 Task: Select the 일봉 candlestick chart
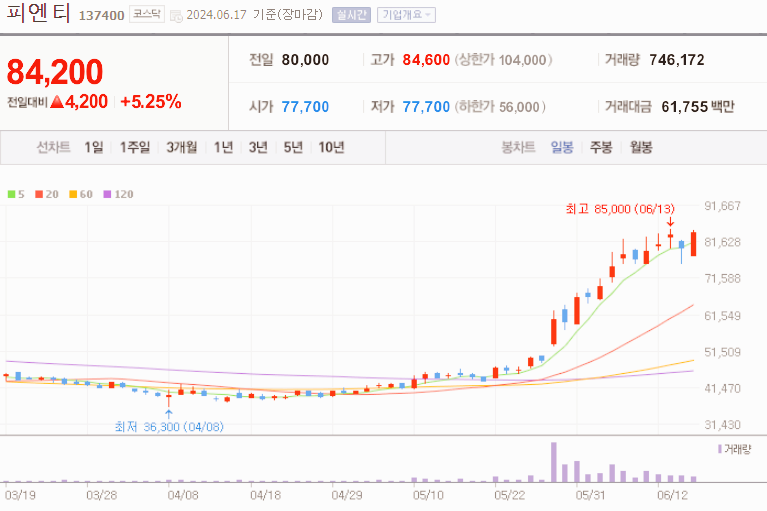click(562, 147)
